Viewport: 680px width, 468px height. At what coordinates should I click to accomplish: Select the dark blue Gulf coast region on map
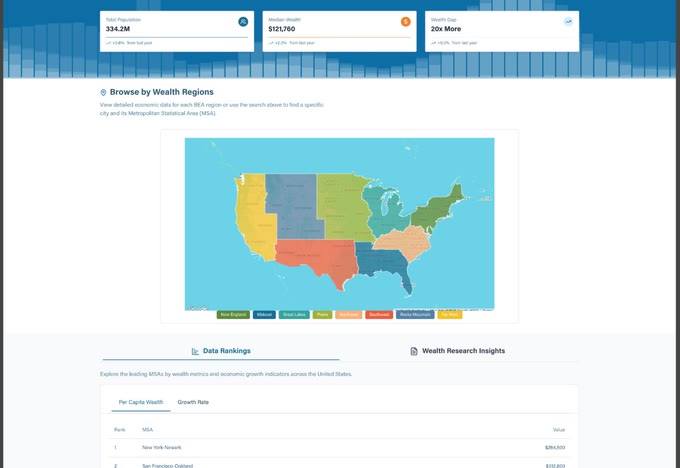coord(382,262)
